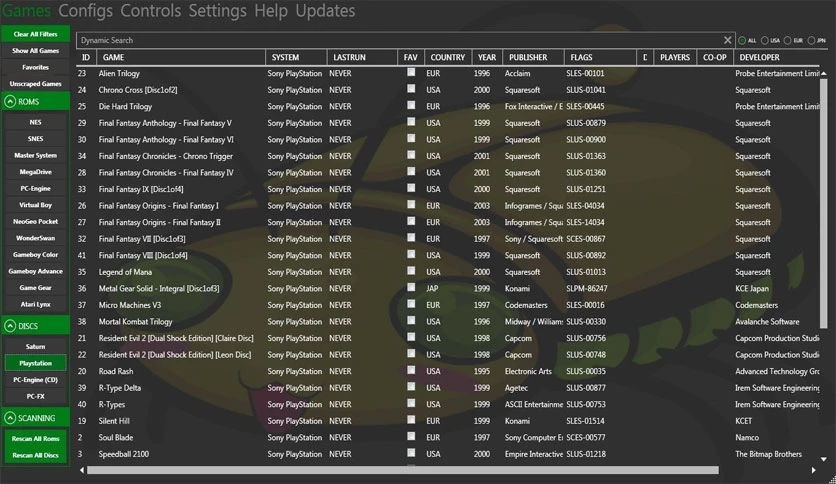Toggle favorite checkbox for Silent Hill
Screen dimensions: 836x484
(411, 420)
